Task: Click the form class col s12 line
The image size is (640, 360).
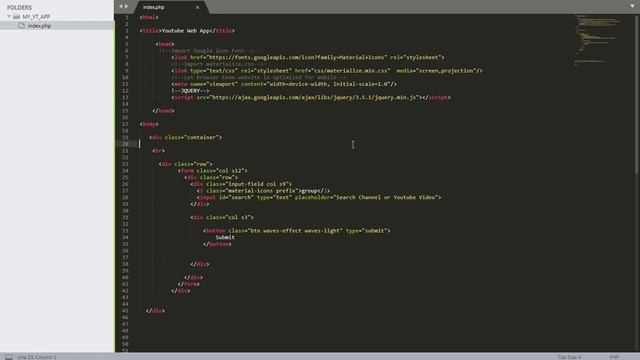Action: click(x=213, y=171)
